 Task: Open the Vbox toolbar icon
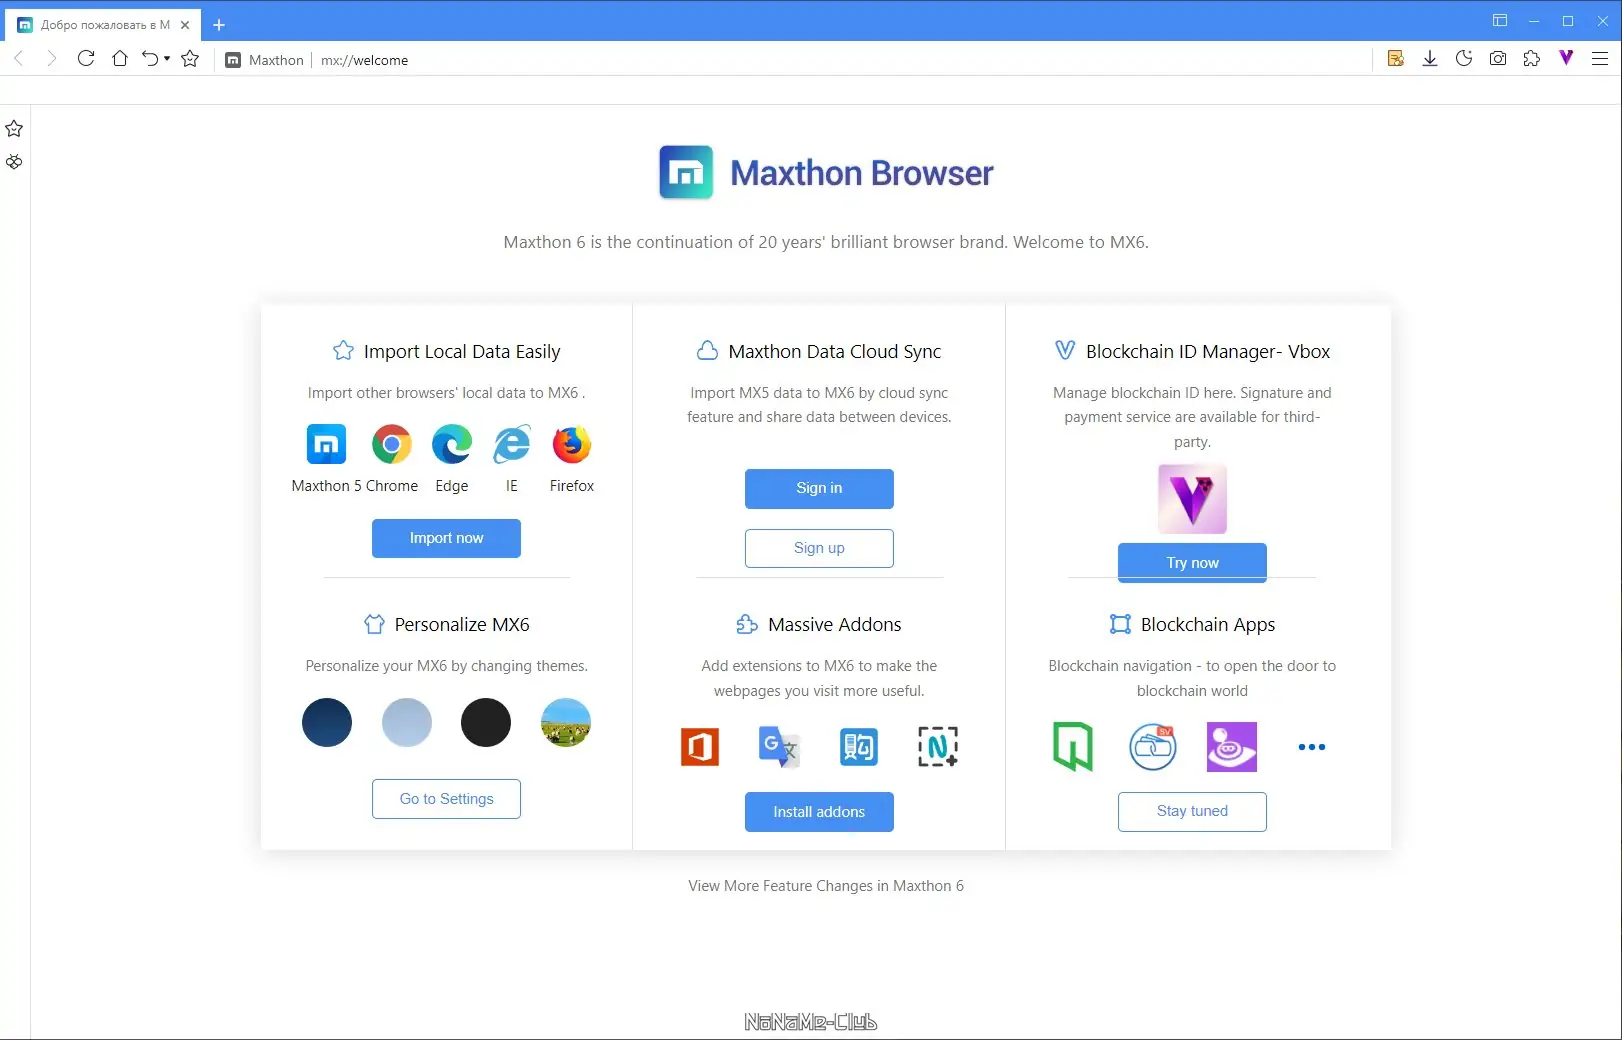coord(1566,58)
